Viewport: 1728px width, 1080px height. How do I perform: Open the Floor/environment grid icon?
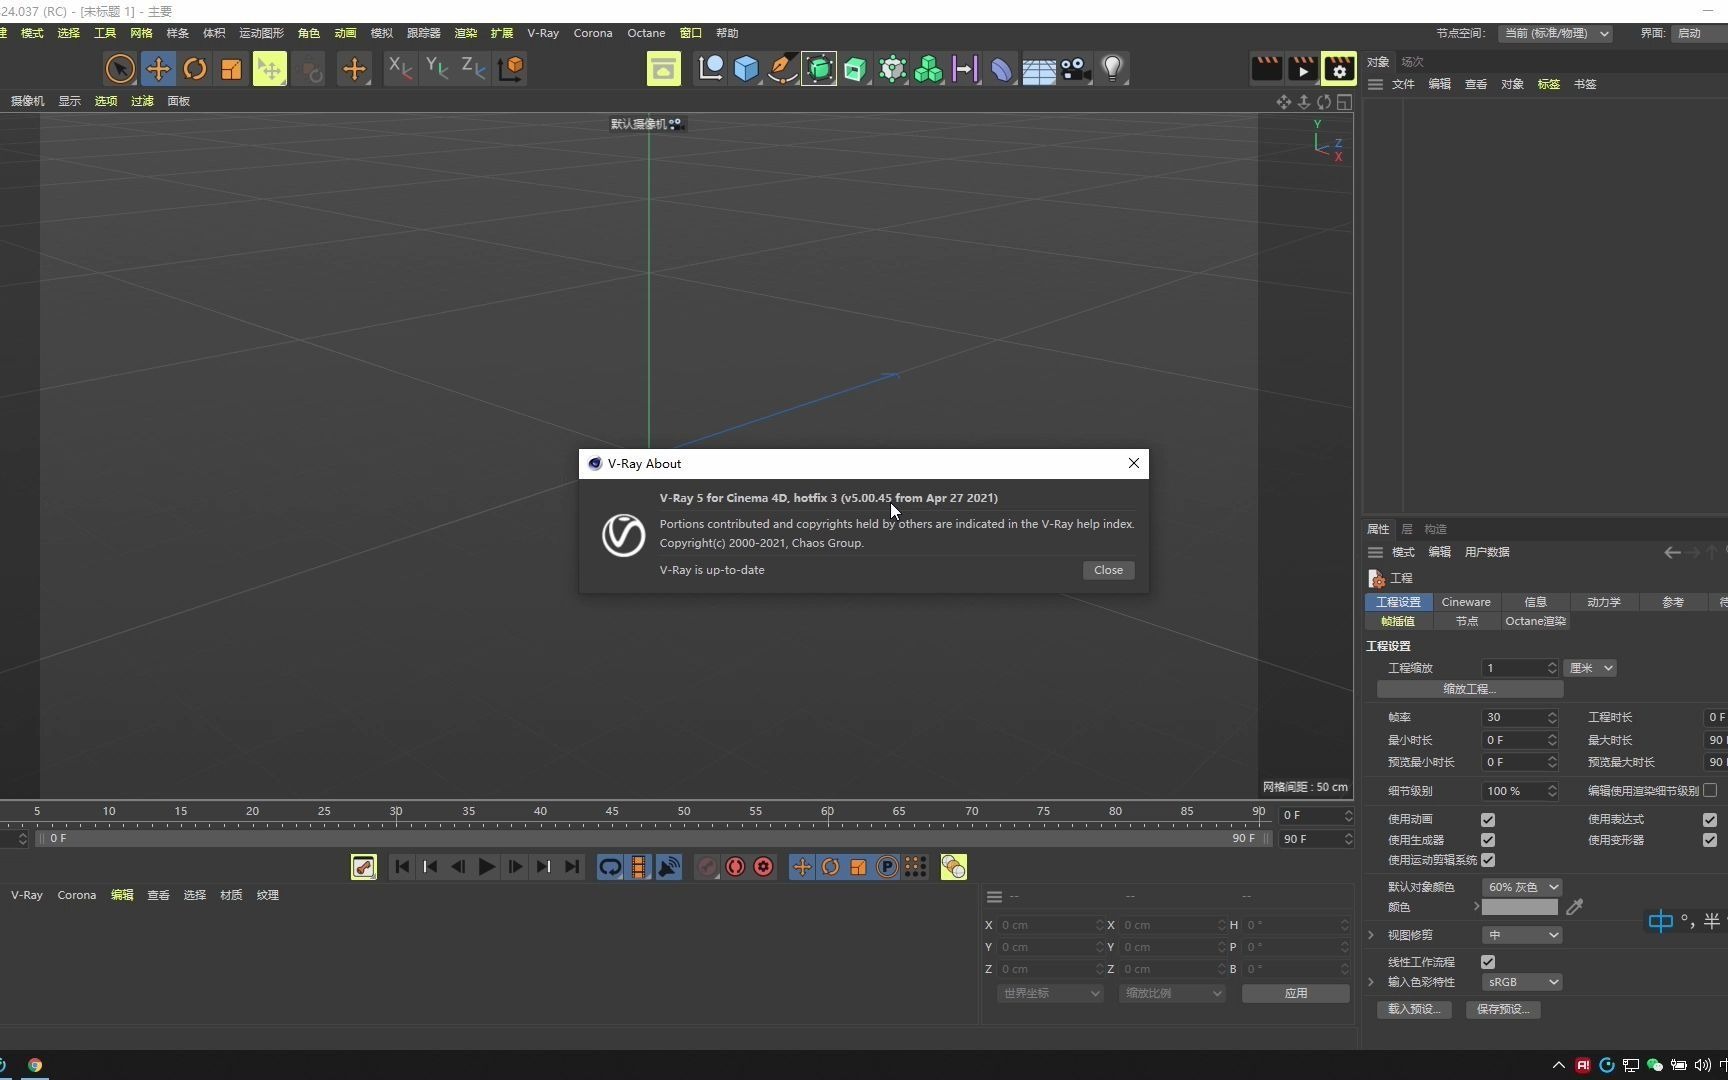(x=1038, y=69)
